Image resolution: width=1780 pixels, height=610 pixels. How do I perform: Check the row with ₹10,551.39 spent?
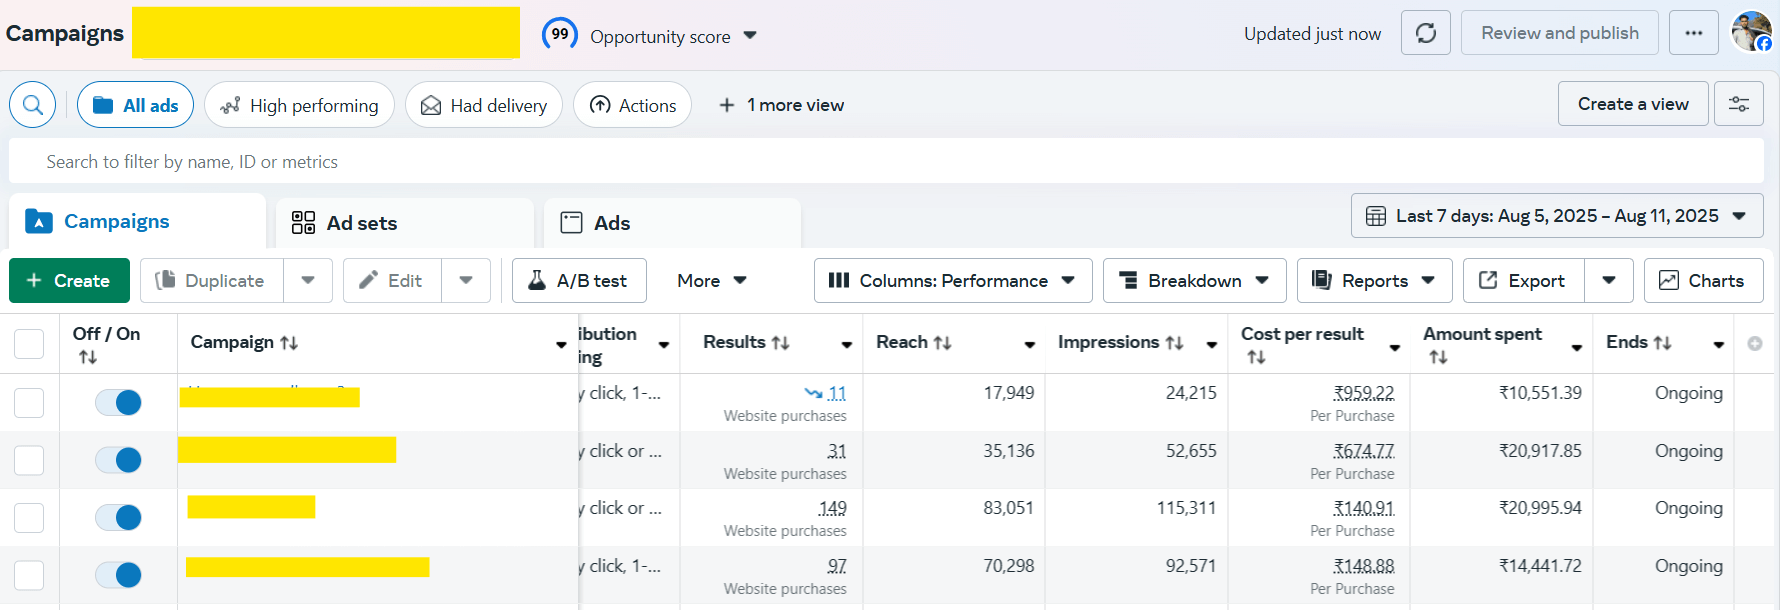coord(29,402)
